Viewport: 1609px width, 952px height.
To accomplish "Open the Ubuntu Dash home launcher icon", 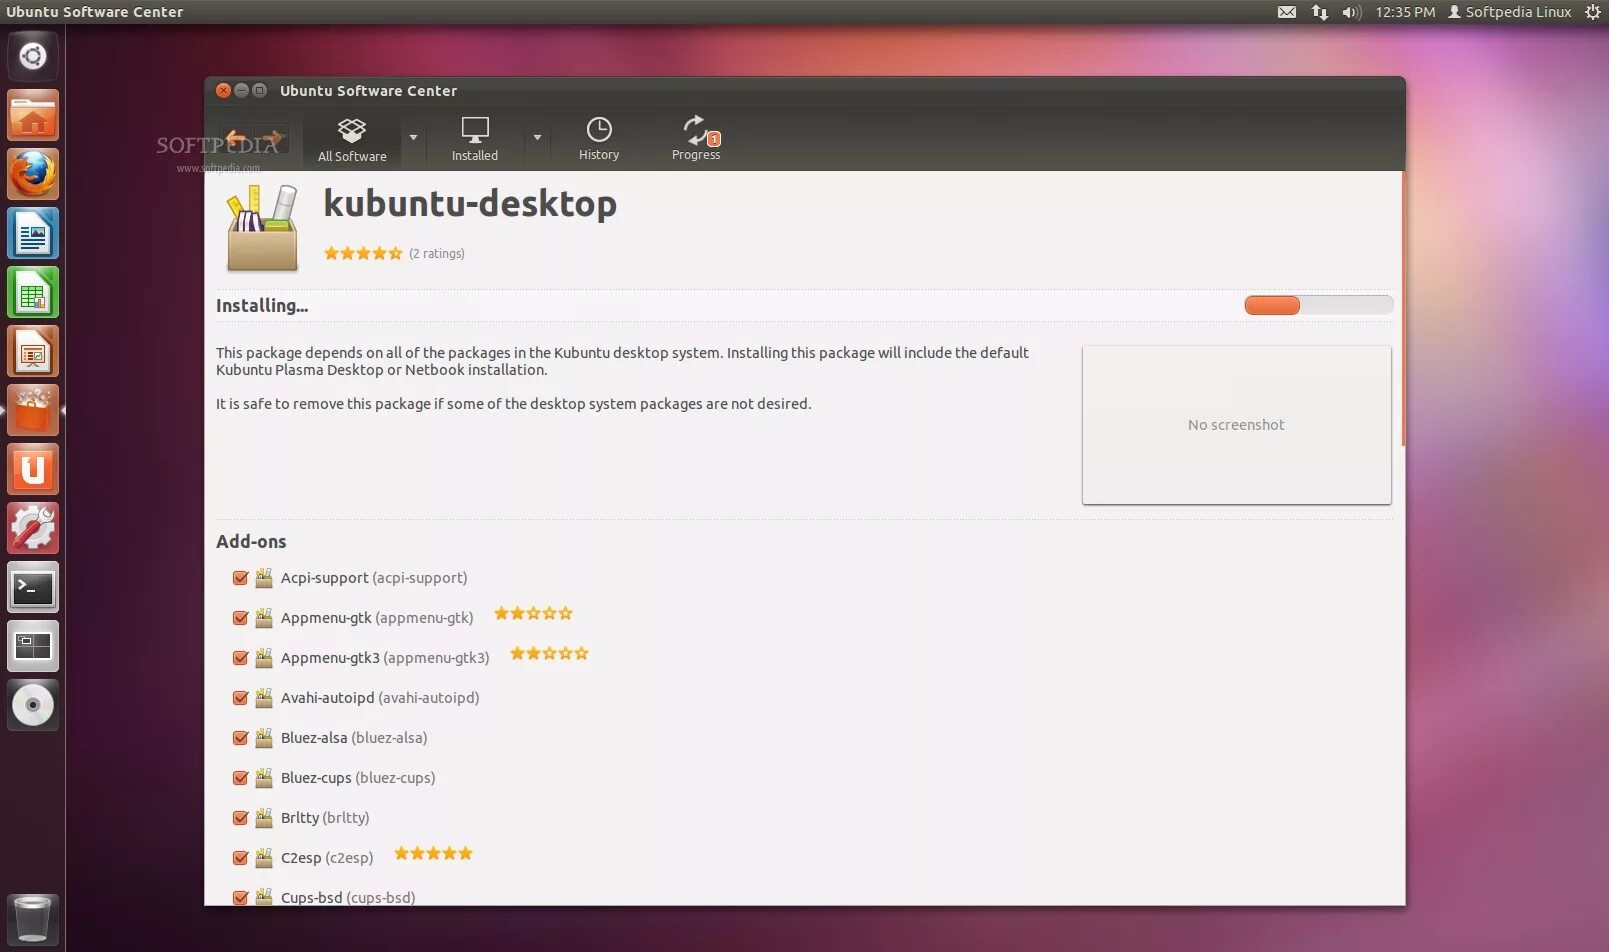I will 33,56.
